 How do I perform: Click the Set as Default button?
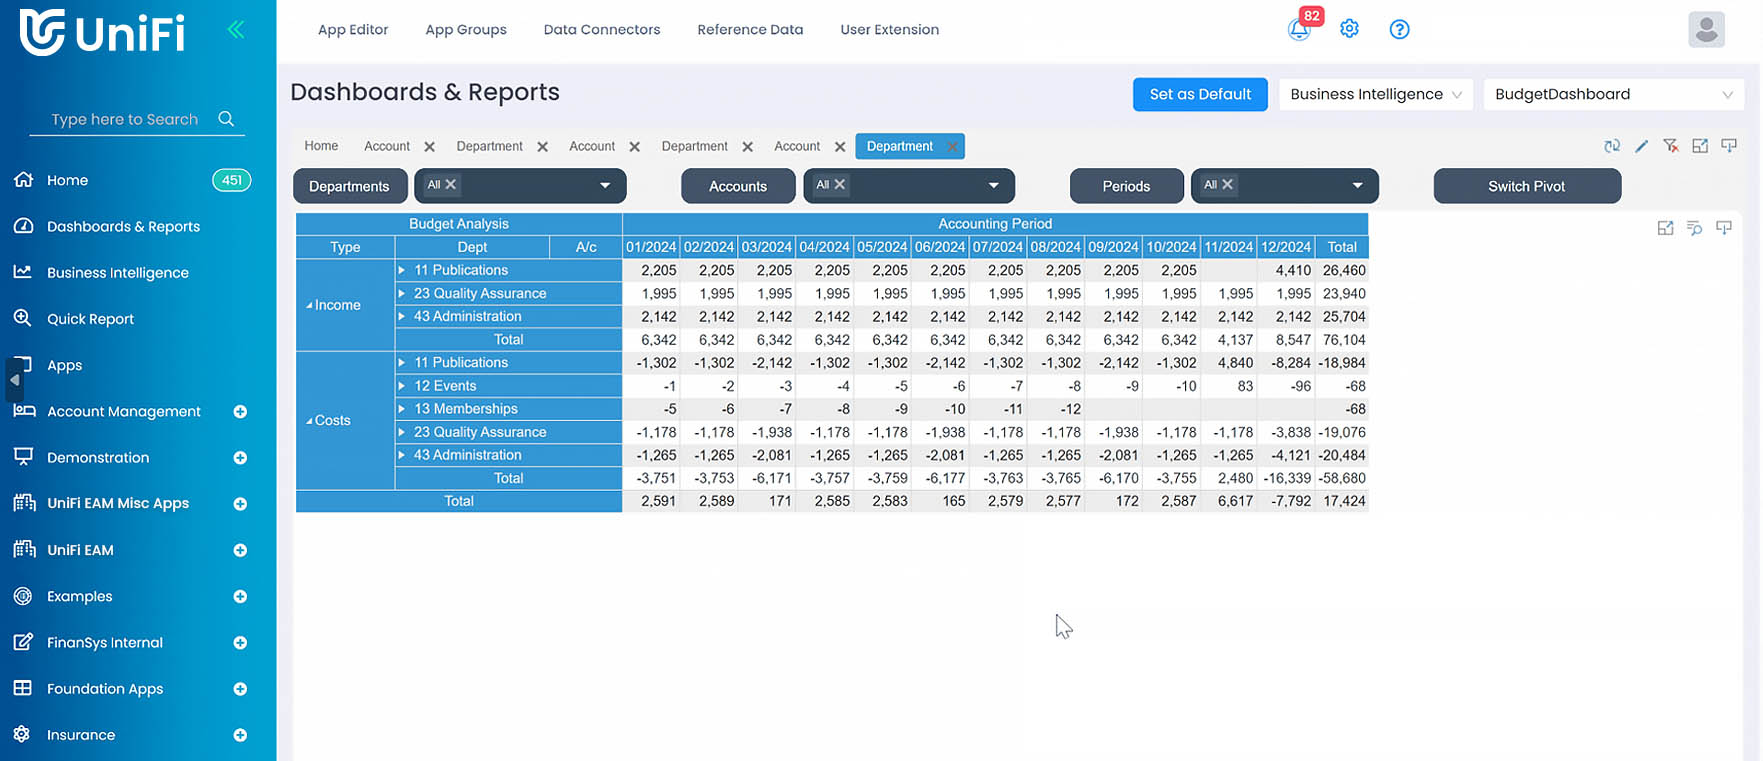[1199, 94]
